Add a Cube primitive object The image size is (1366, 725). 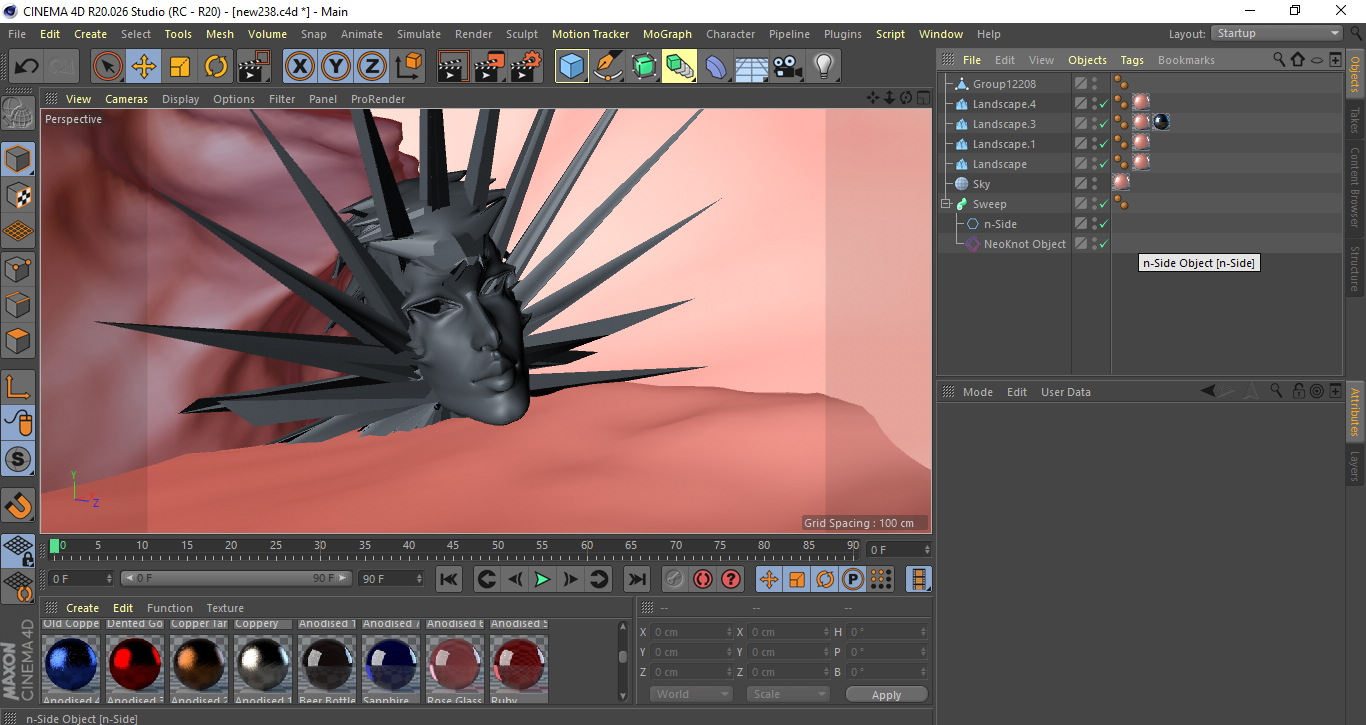coord(572,67)
